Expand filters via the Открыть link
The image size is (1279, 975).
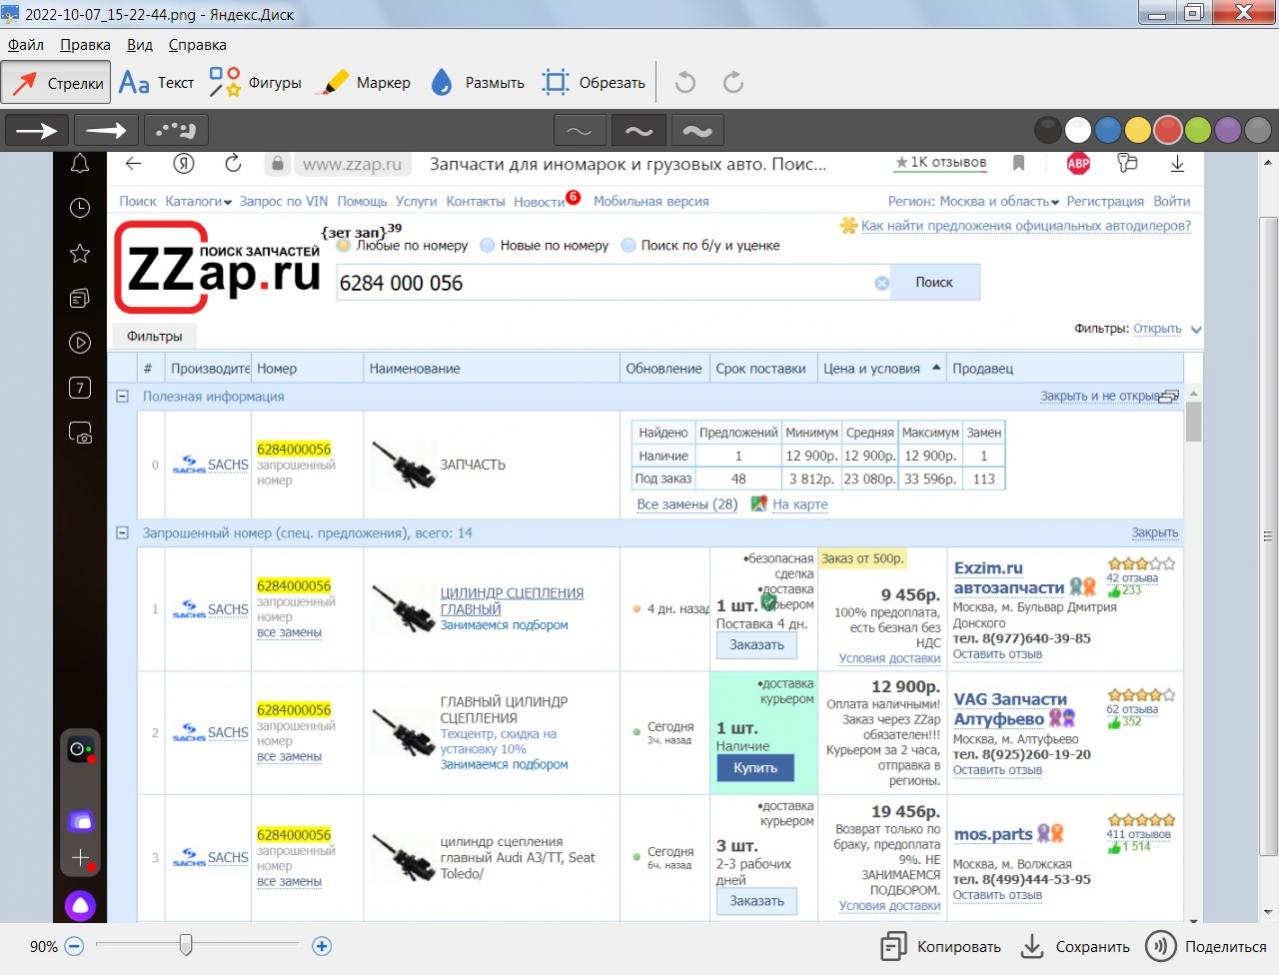point(1157,328)
